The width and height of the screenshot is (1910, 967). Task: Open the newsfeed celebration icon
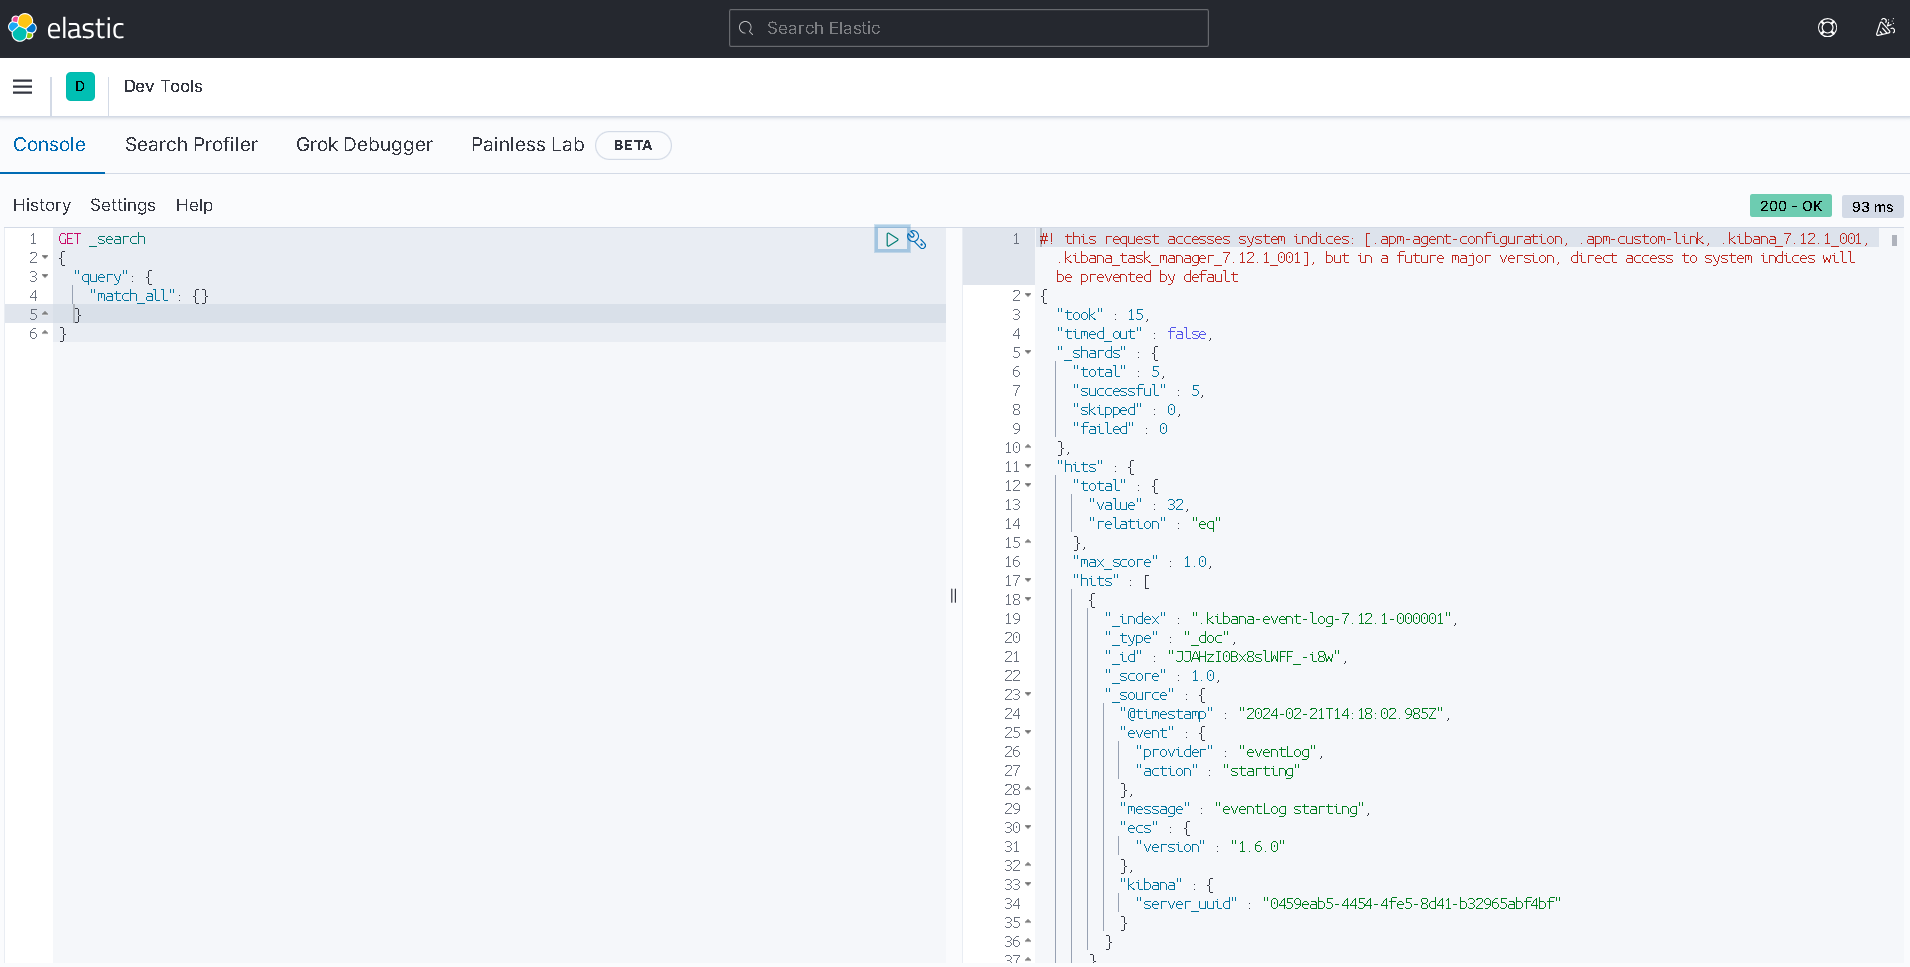(x=1885, y=28)
